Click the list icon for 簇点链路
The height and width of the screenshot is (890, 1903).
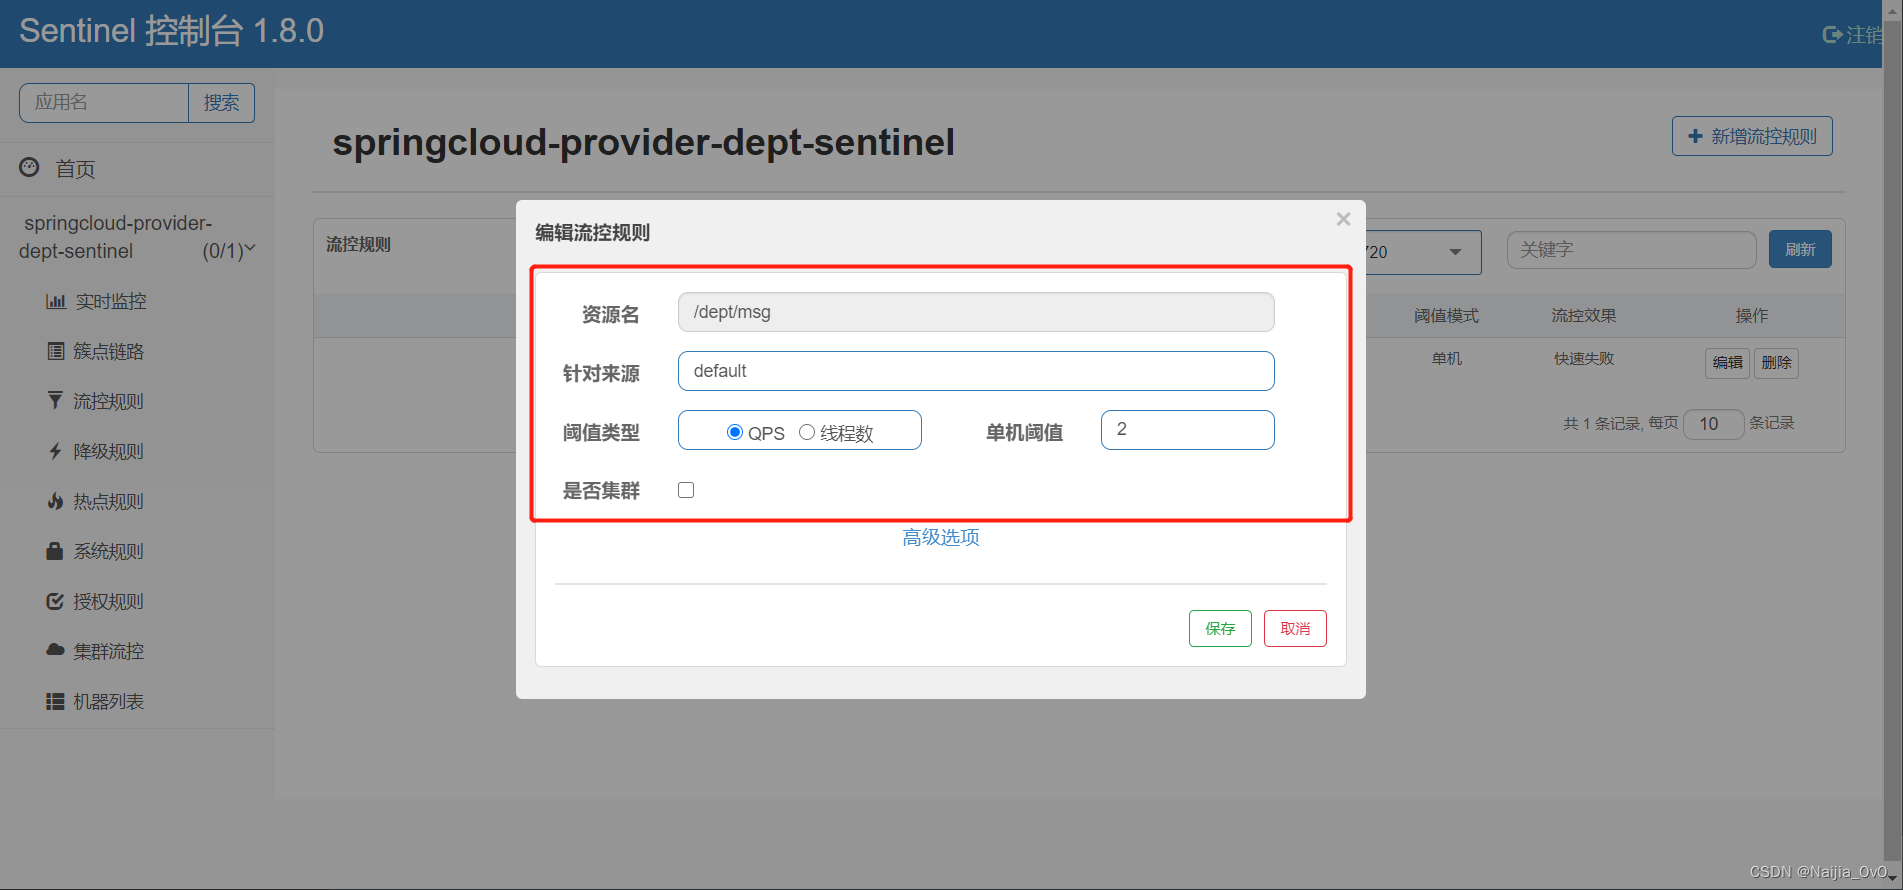tap(56, 351)
